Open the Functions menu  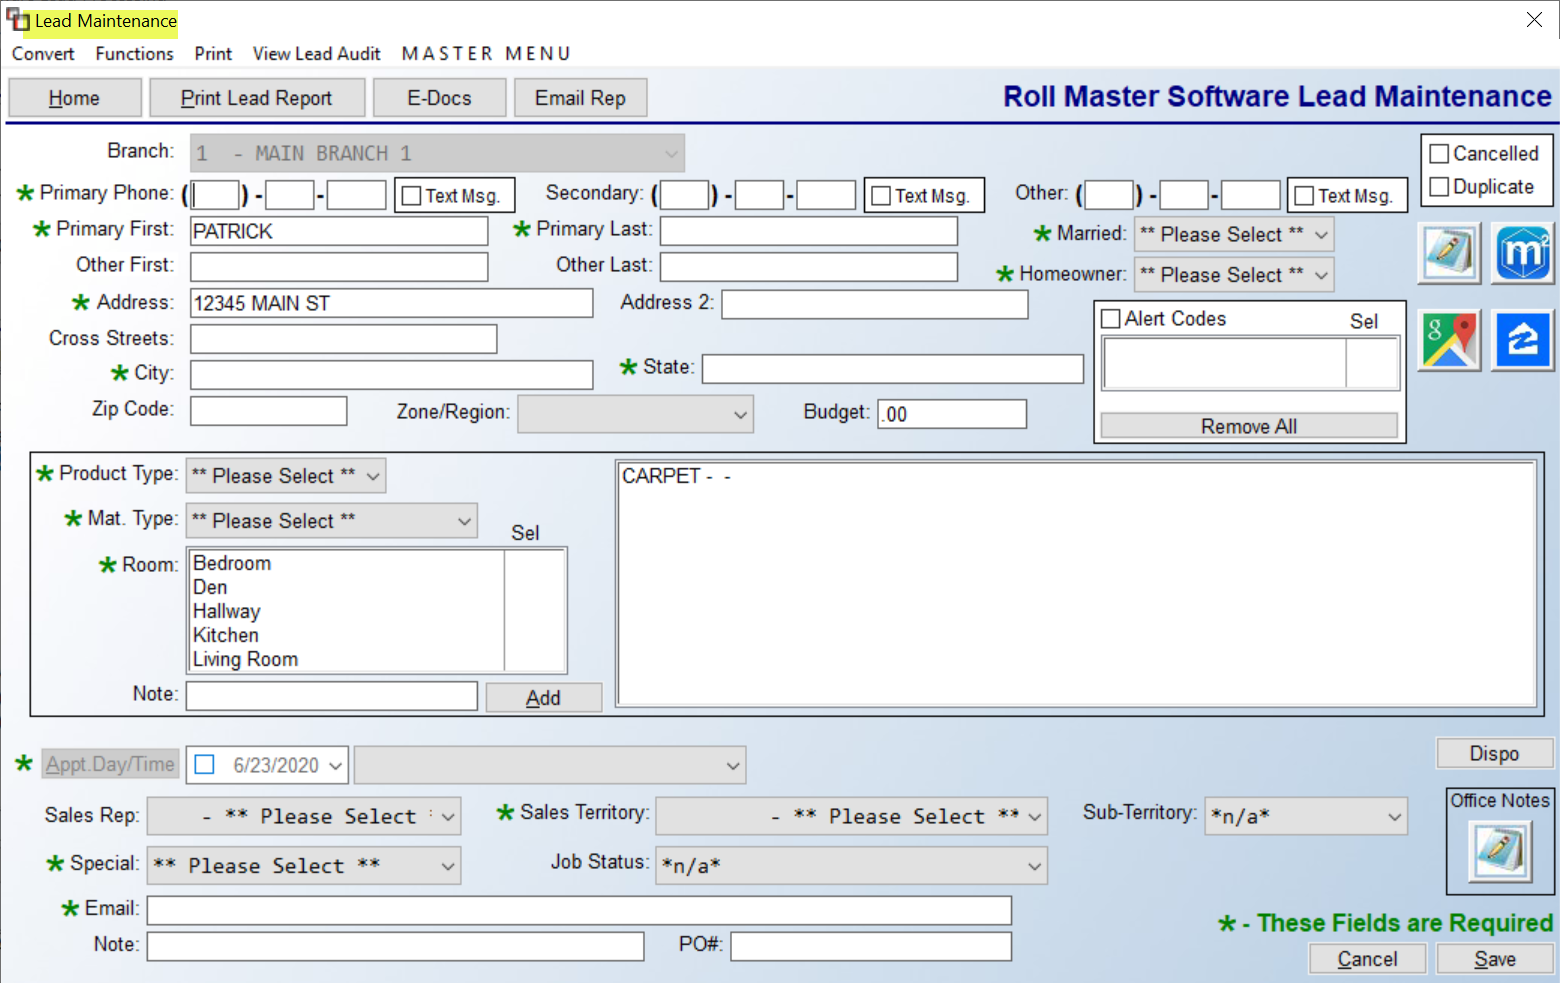coord(135,54)
